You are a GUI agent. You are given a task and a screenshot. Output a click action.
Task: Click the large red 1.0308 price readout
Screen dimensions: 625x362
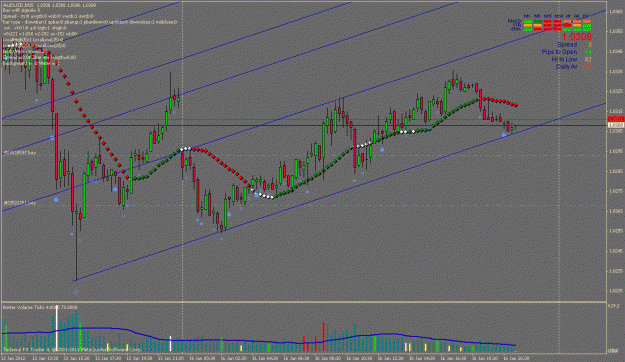pyautogui.click(x=577, y=37)
